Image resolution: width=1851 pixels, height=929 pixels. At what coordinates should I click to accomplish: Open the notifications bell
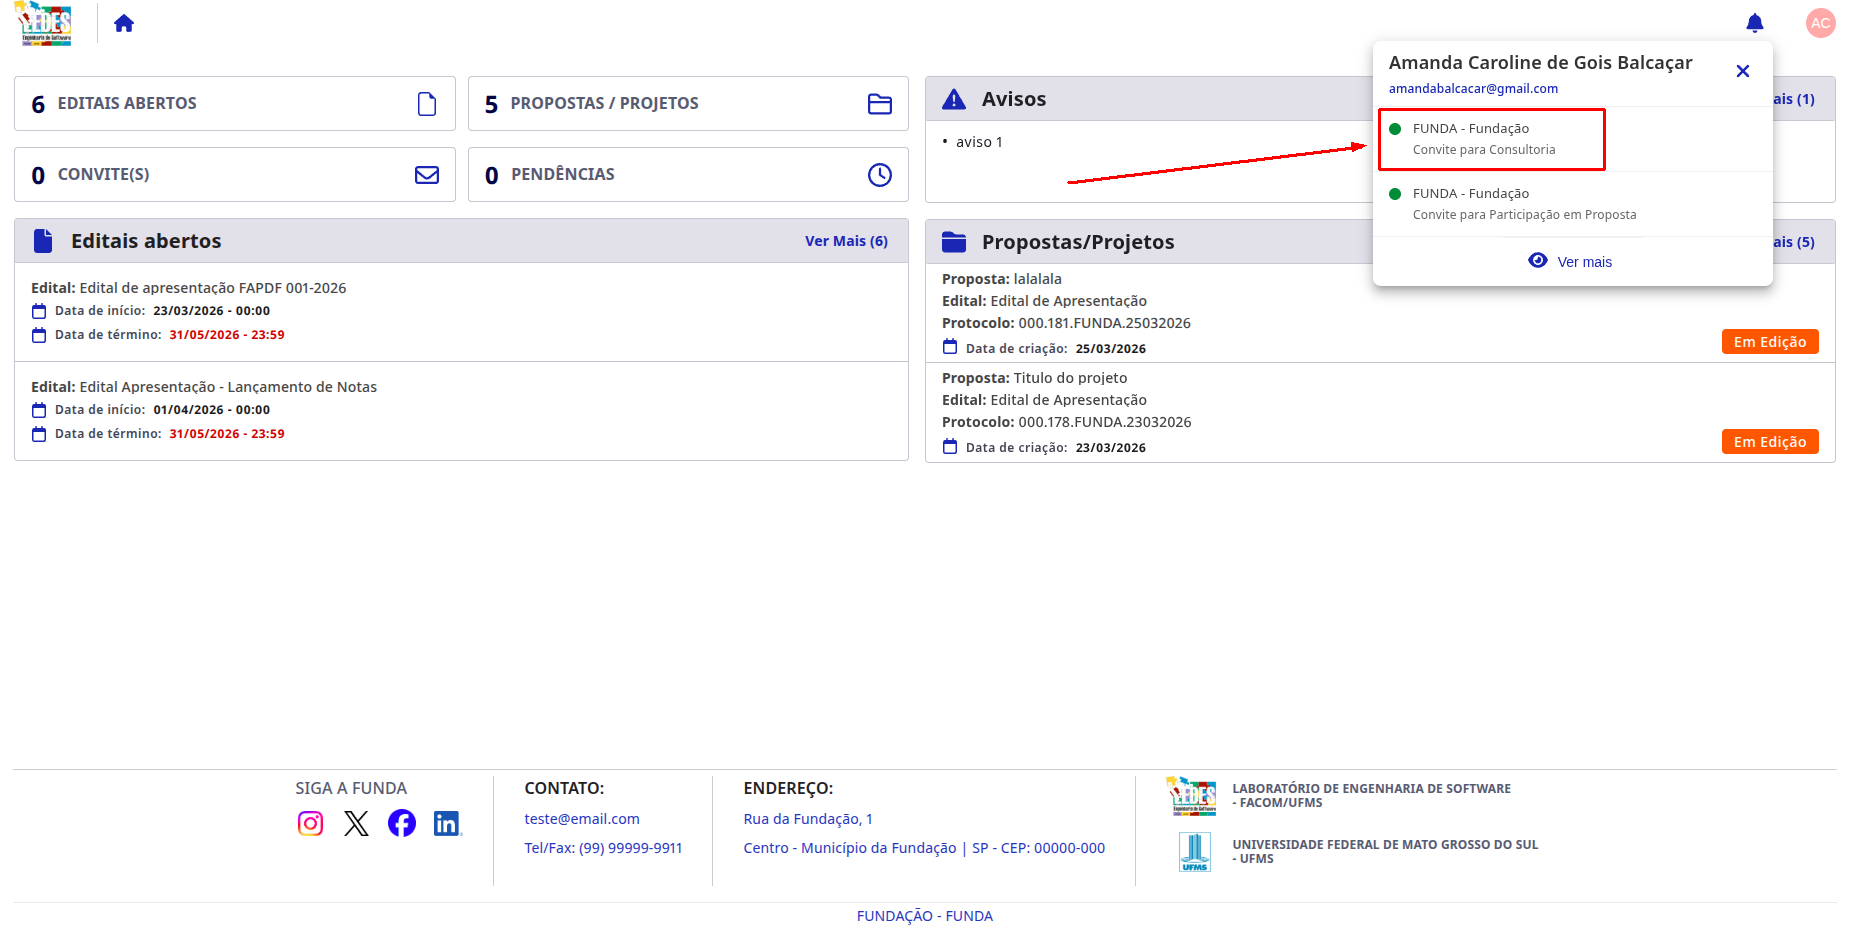click(1754, 23)
